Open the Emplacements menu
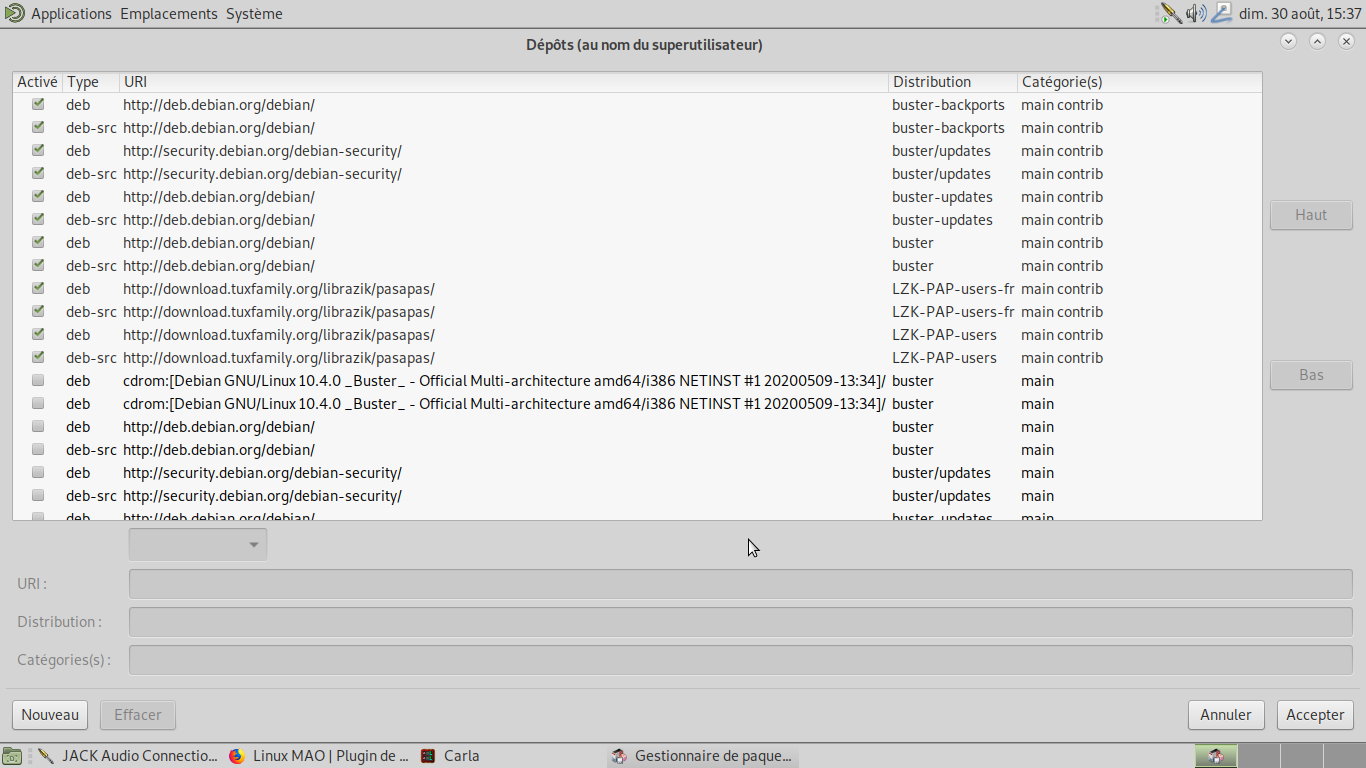The height and width of the screenshot is (768, 1366). [x=168, y=14]
